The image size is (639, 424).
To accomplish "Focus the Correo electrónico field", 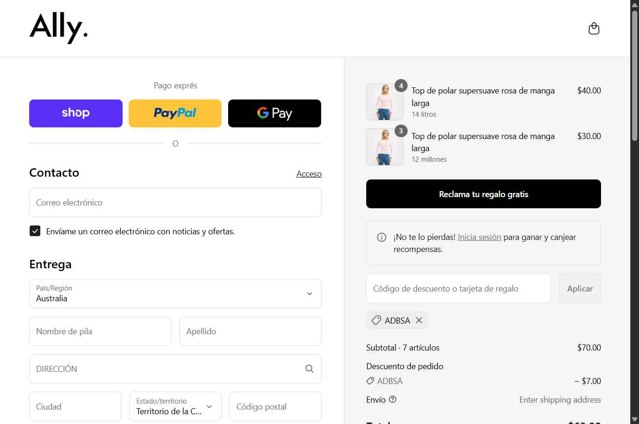I will (175, 203).
